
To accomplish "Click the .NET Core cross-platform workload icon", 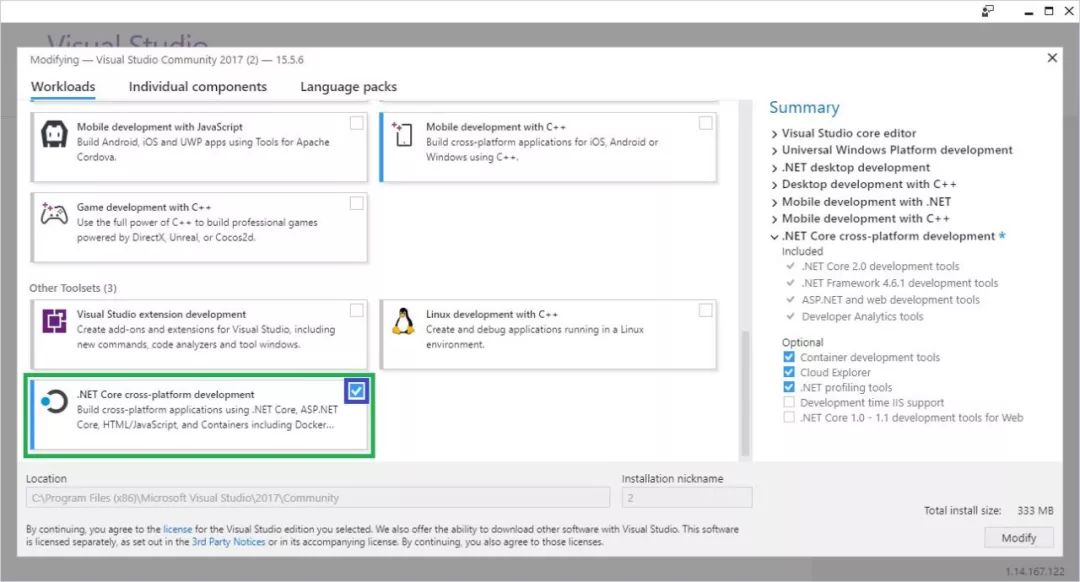I will point(54,401).
